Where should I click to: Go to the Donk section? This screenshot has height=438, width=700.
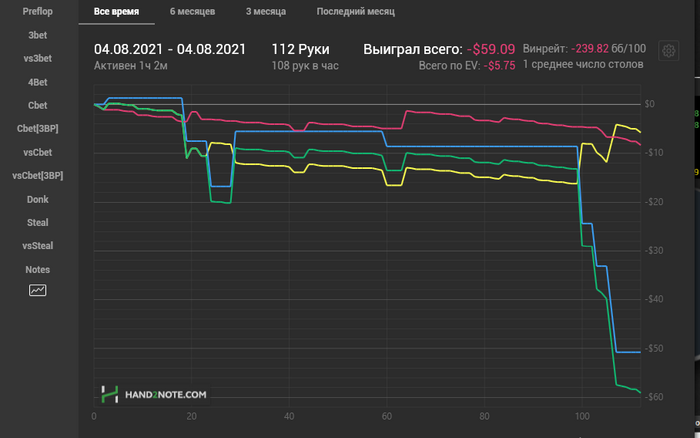pyautogui.click(x=38, y=199)
